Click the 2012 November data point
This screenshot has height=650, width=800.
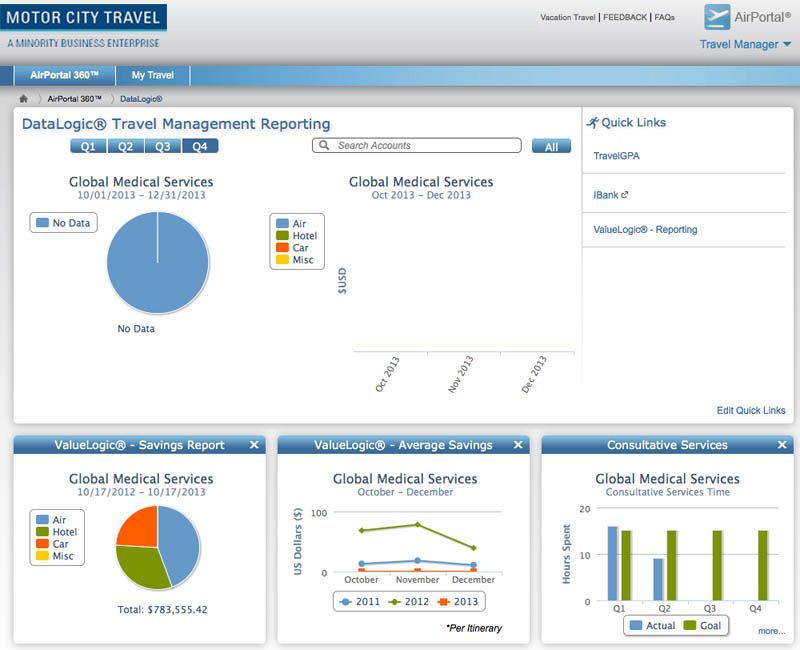coord(418,524)
